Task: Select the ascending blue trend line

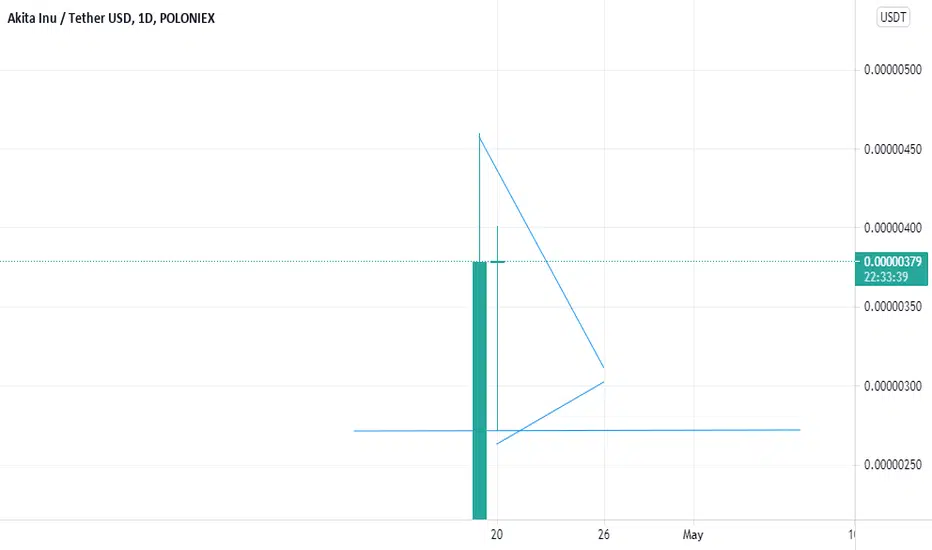Action: [550, 413]
